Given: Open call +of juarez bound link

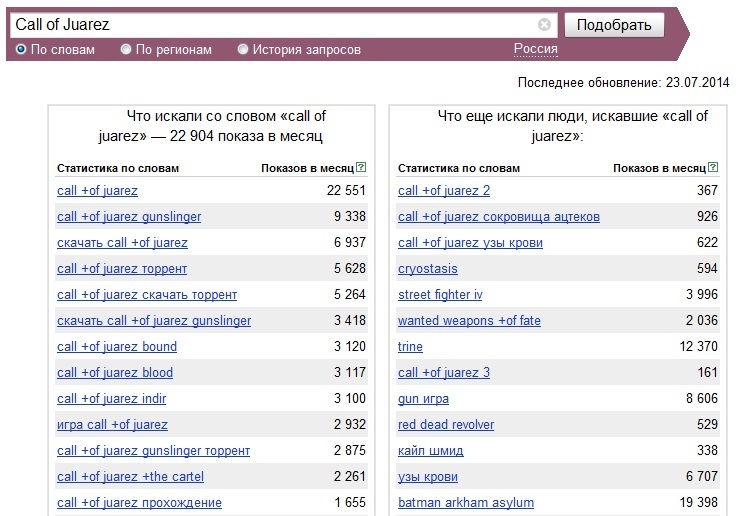Looking at the screenshot, I should coord(117,347).
